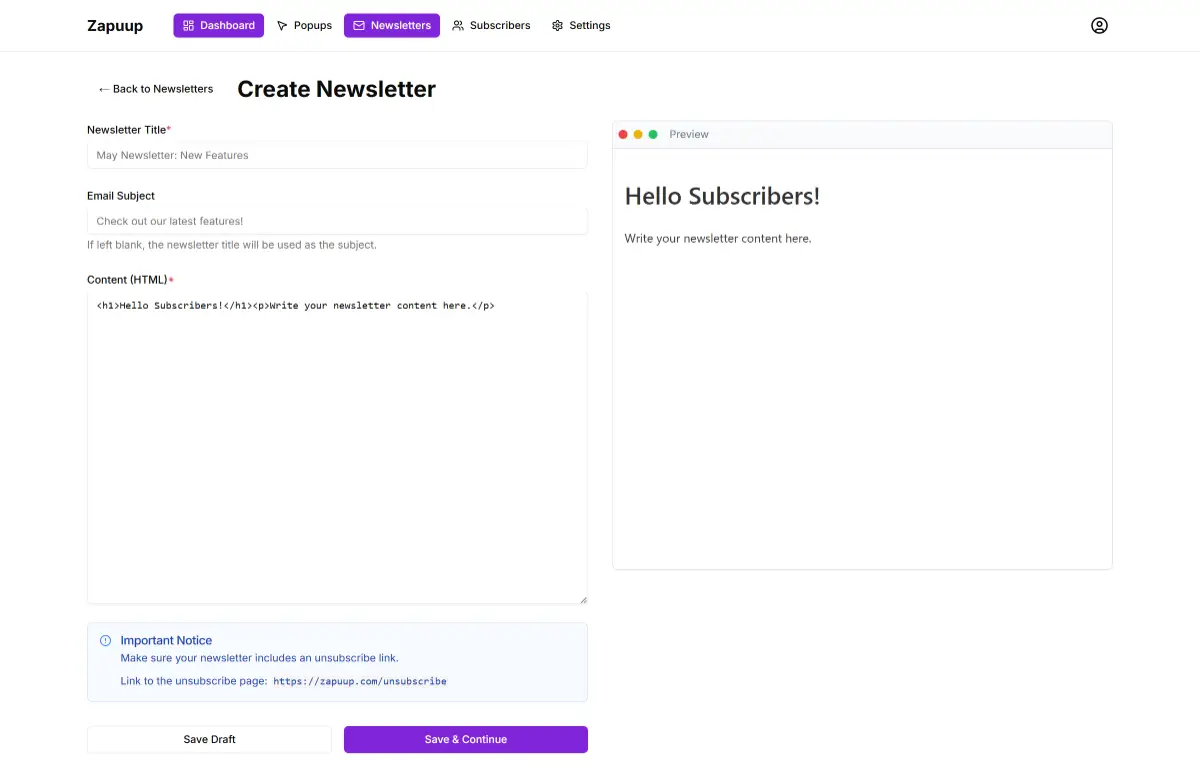1200x777 pixels.
Task: Open the Settings navigation item
Action: pyautogui.click(x=581, y=25)
